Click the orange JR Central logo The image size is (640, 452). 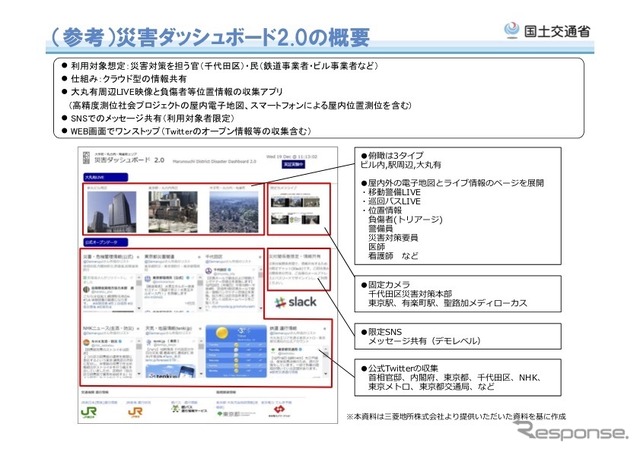(x=135, y=413)
